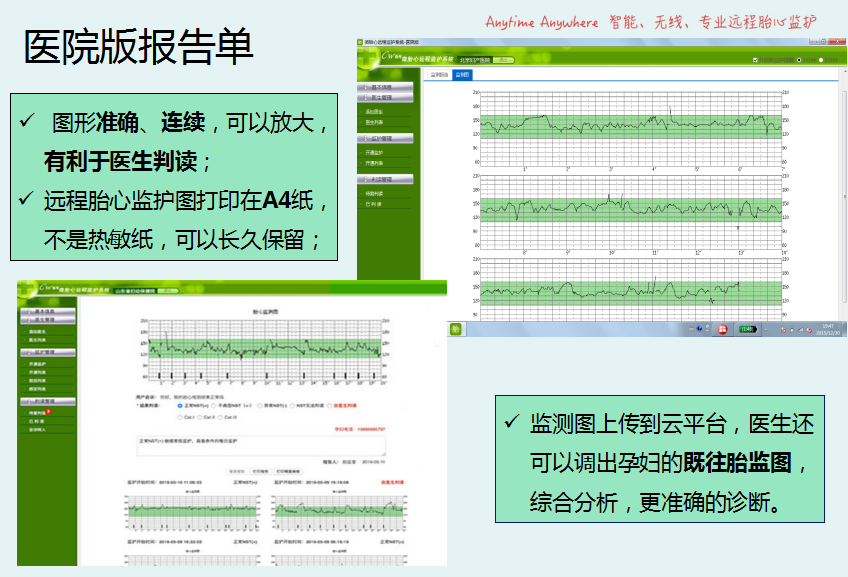This screenshot has width=848, height=577.
Task: Select the second minutes radio button in the upper header
Action: 821,60
